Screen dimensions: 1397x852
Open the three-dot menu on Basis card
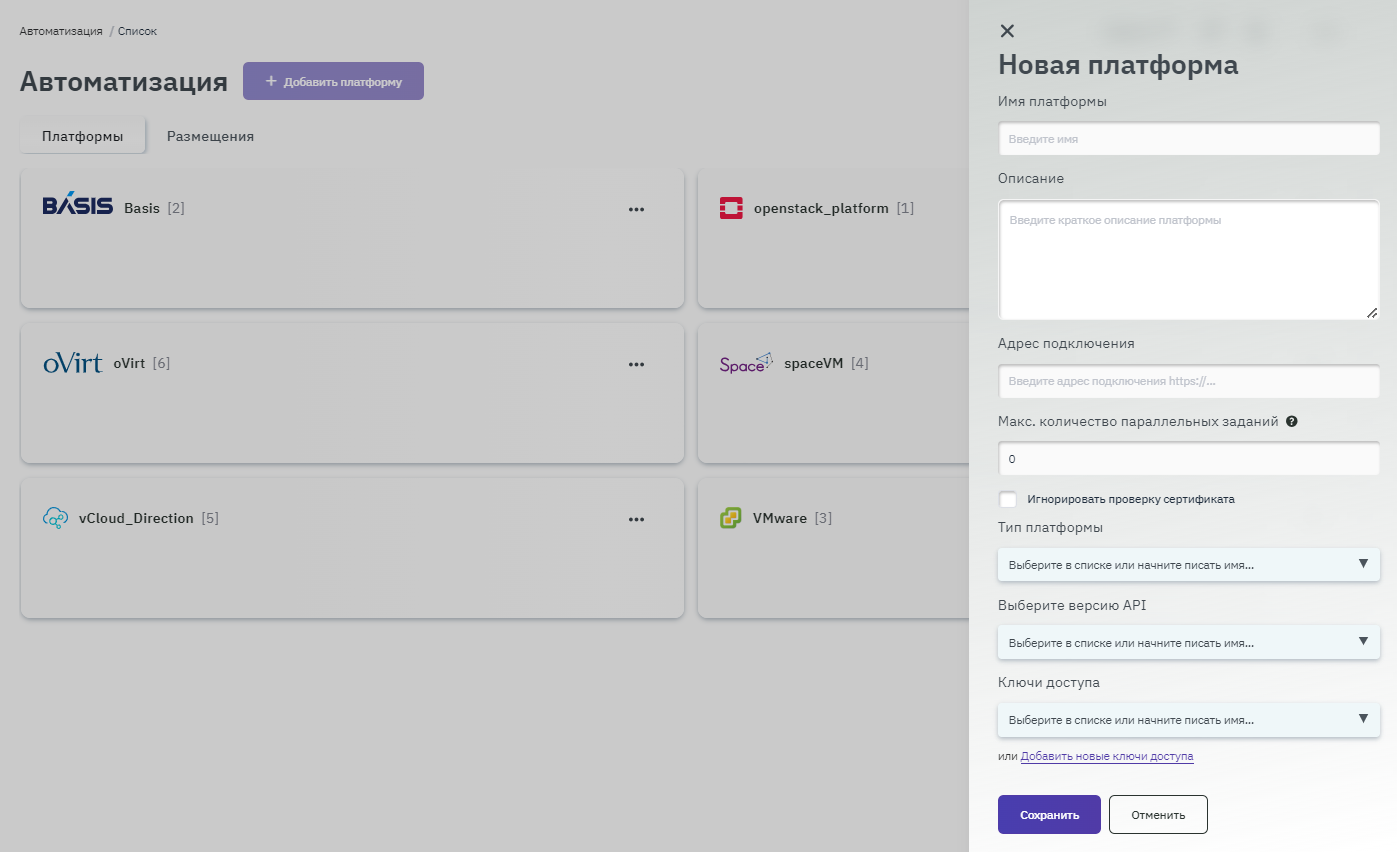tap(636, 209)
